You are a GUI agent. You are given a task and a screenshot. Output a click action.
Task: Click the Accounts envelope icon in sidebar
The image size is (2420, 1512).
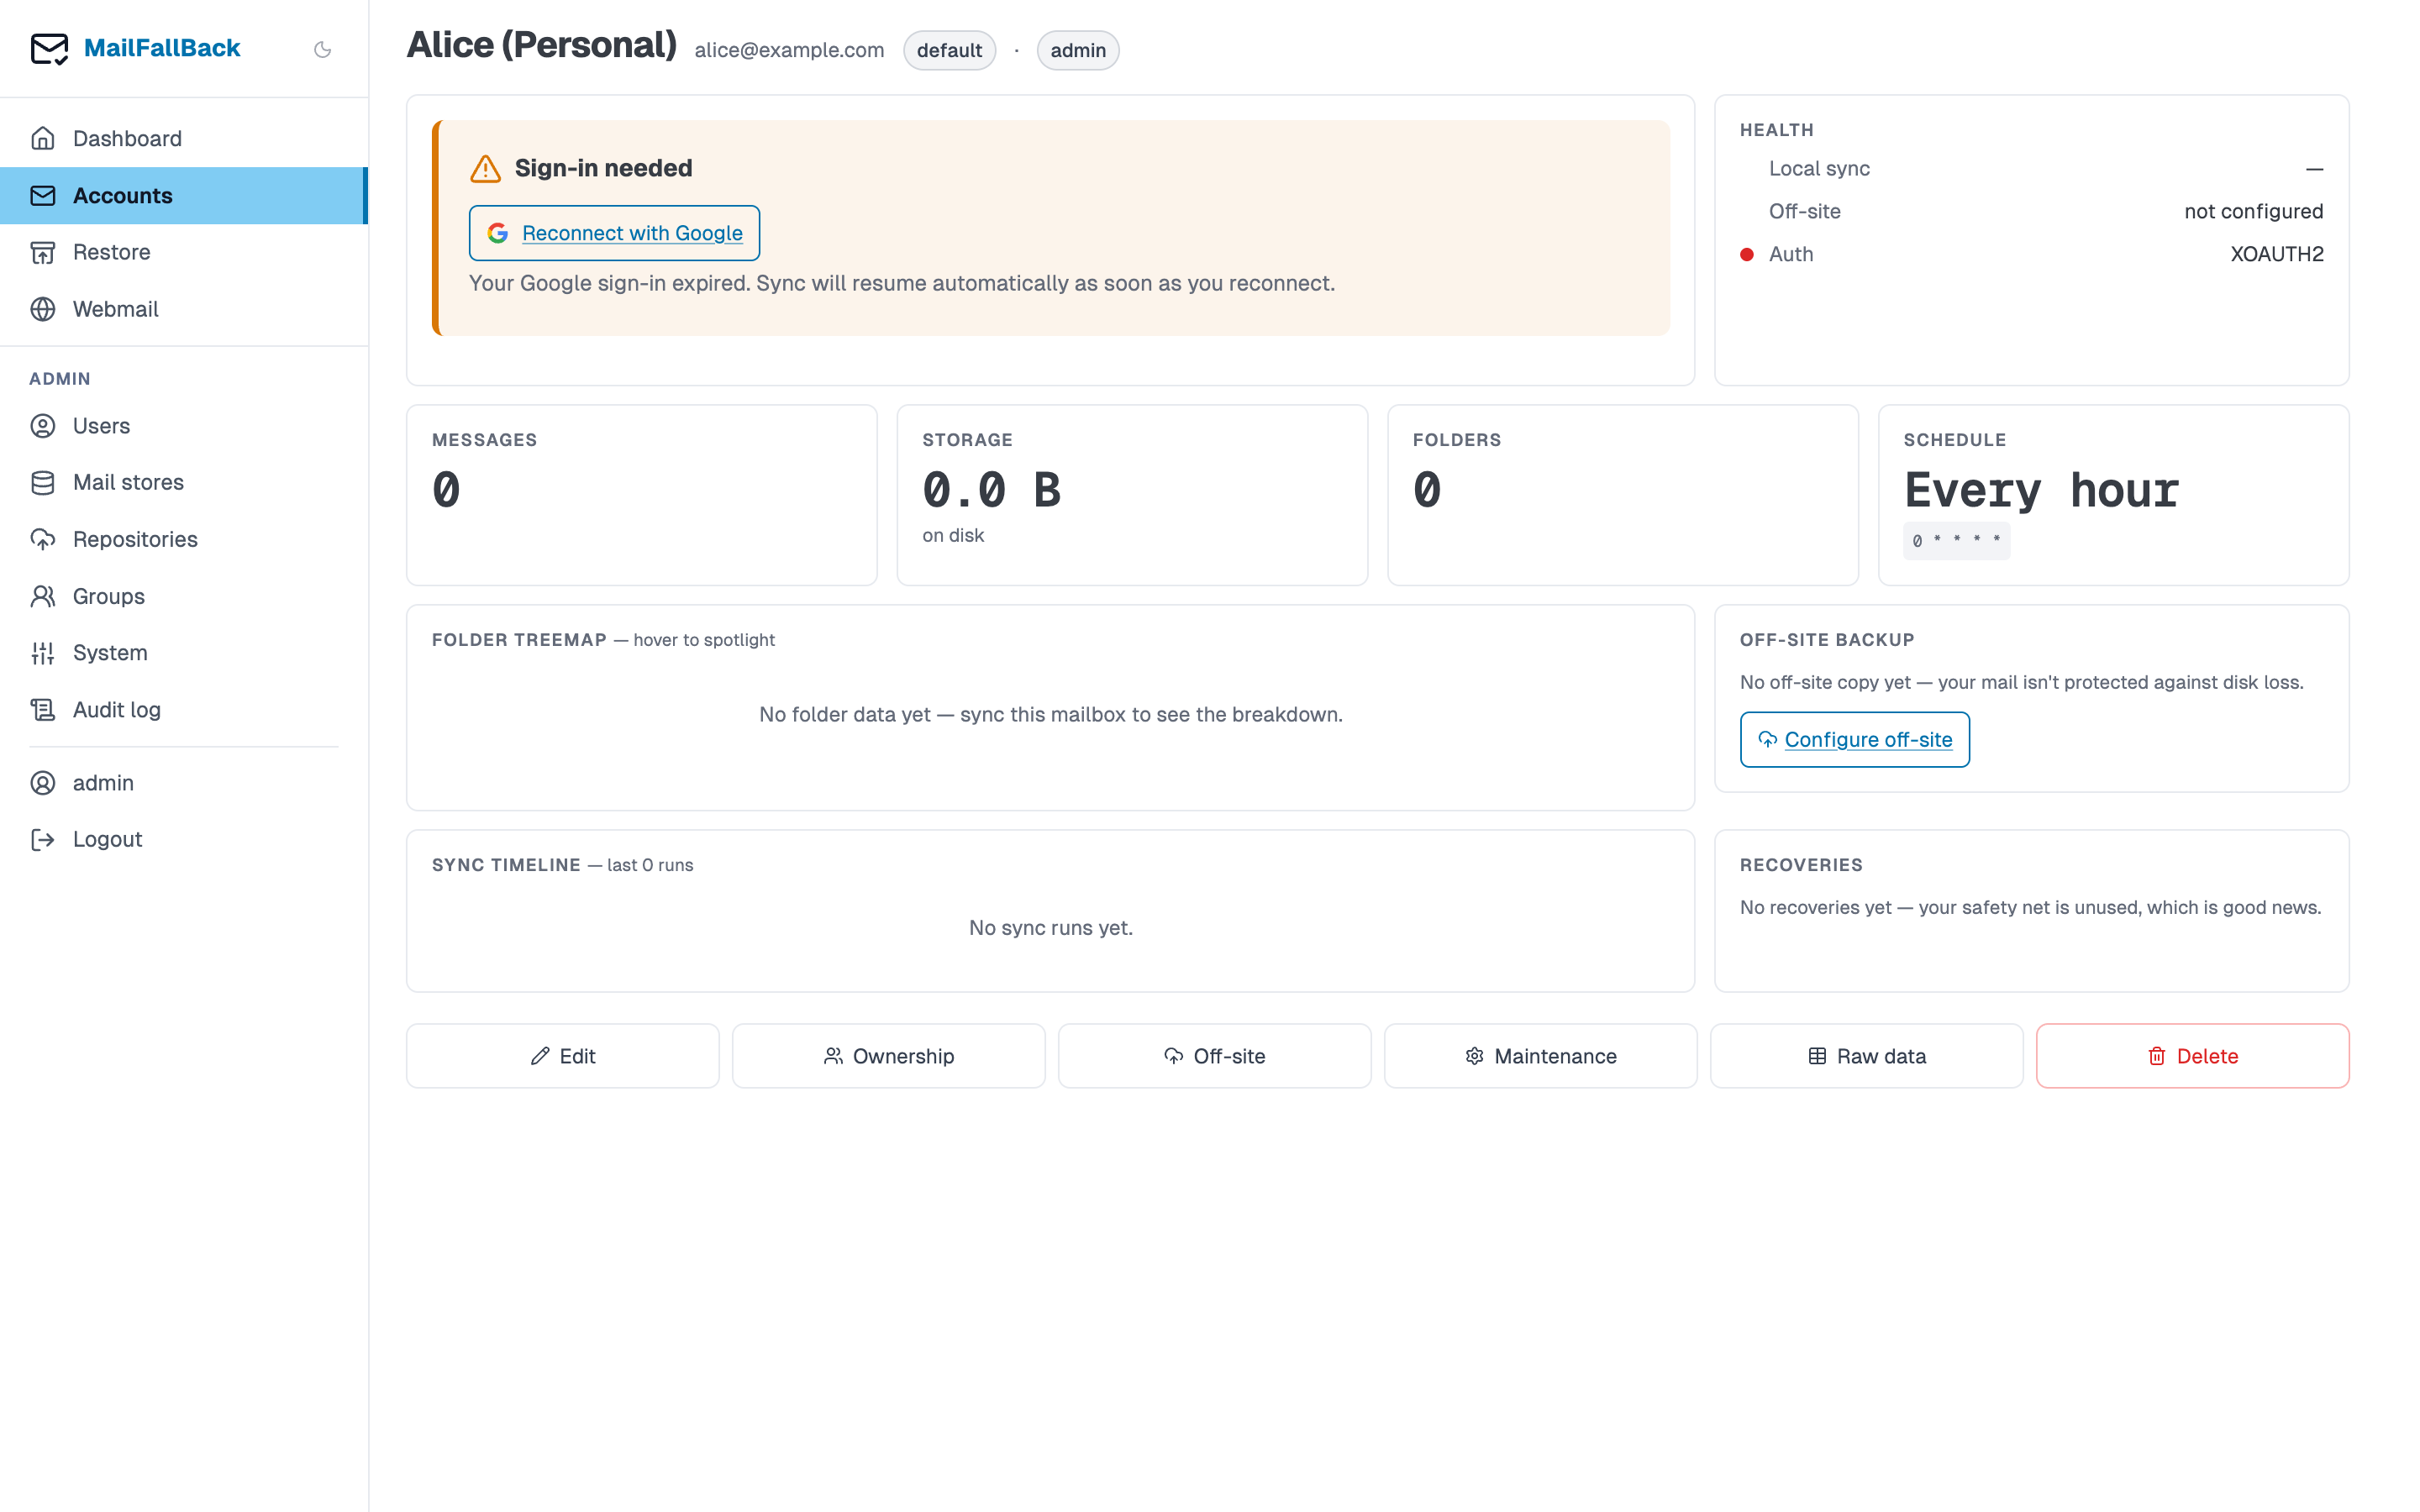click(43, 195)
